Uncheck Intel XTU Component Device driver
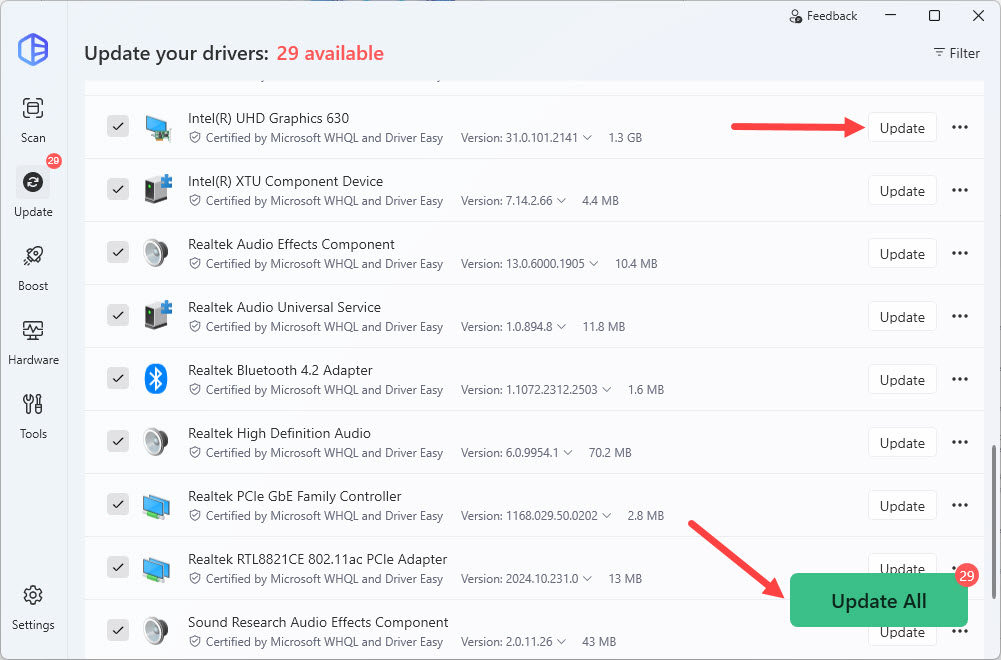 click(118, 190)
